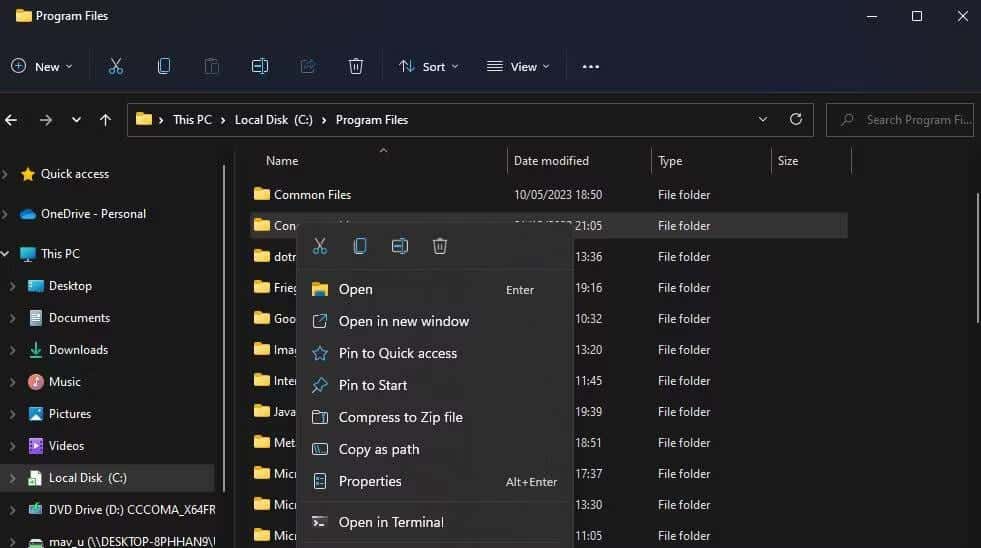981x548 pixels.
Task: Choose Open in Terminal
Action: tap(435, 522)
